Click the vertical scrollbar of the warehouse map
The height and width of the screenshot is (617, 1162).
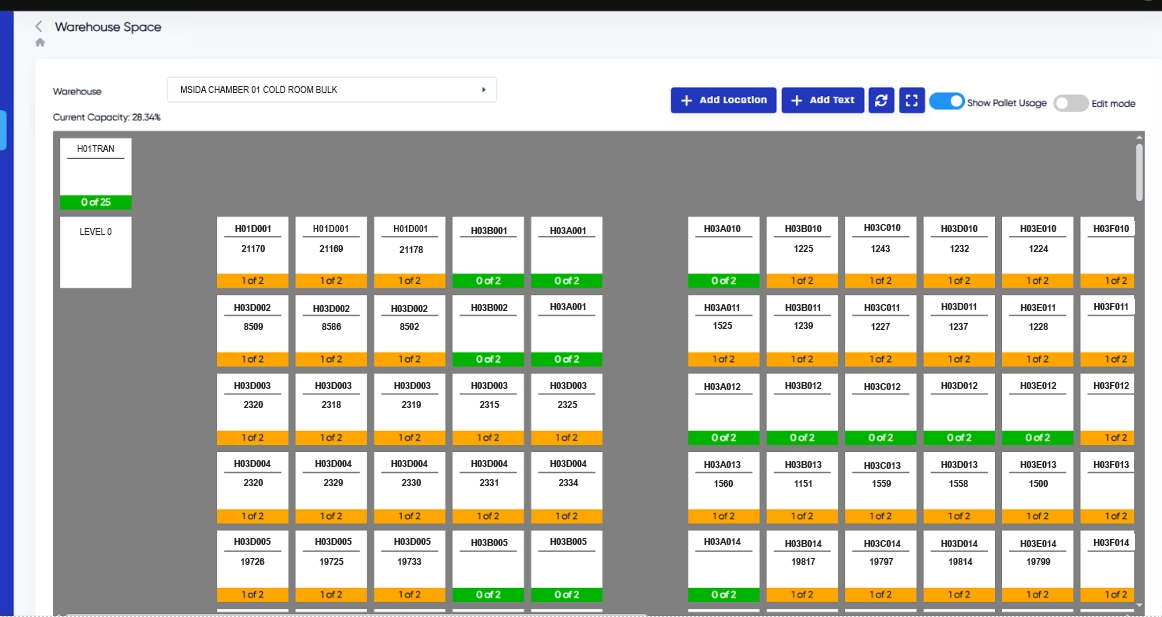coord(1139,172)
